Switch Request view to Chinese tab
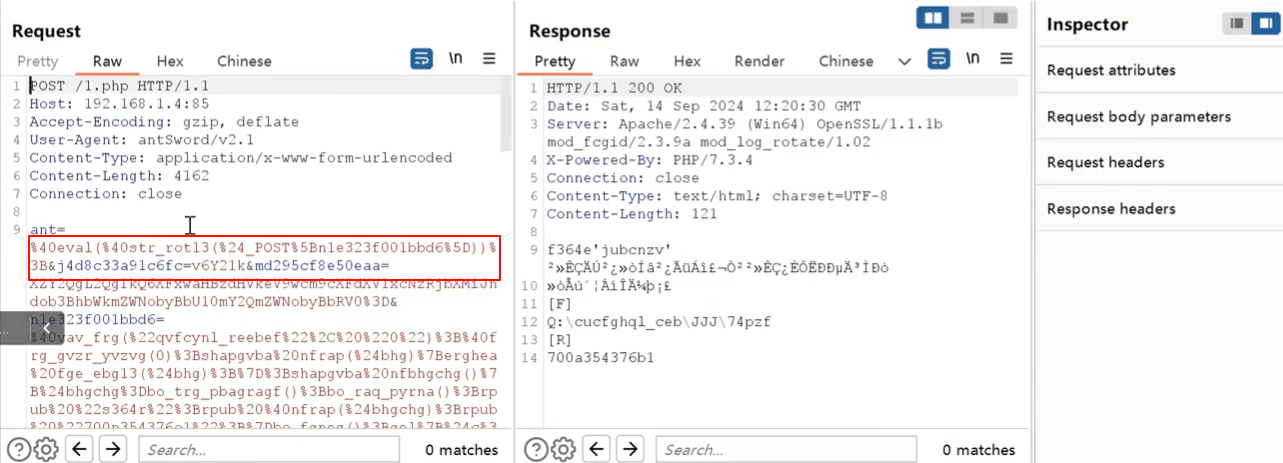 tap(244, 61)
